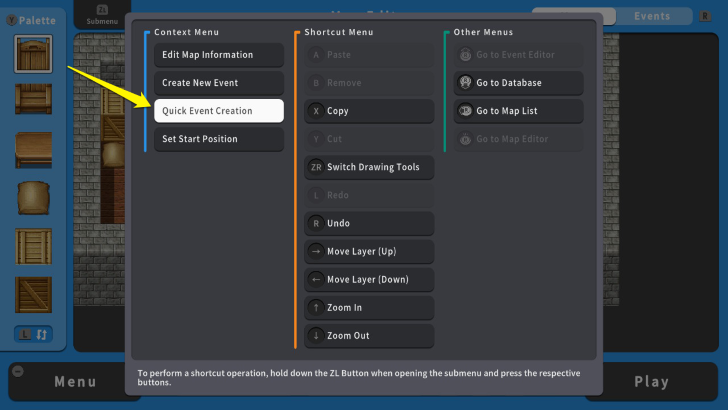728x410 pixels.
Task: Select the slatted crate tile in Palette
Action: (x=33, y=247)
